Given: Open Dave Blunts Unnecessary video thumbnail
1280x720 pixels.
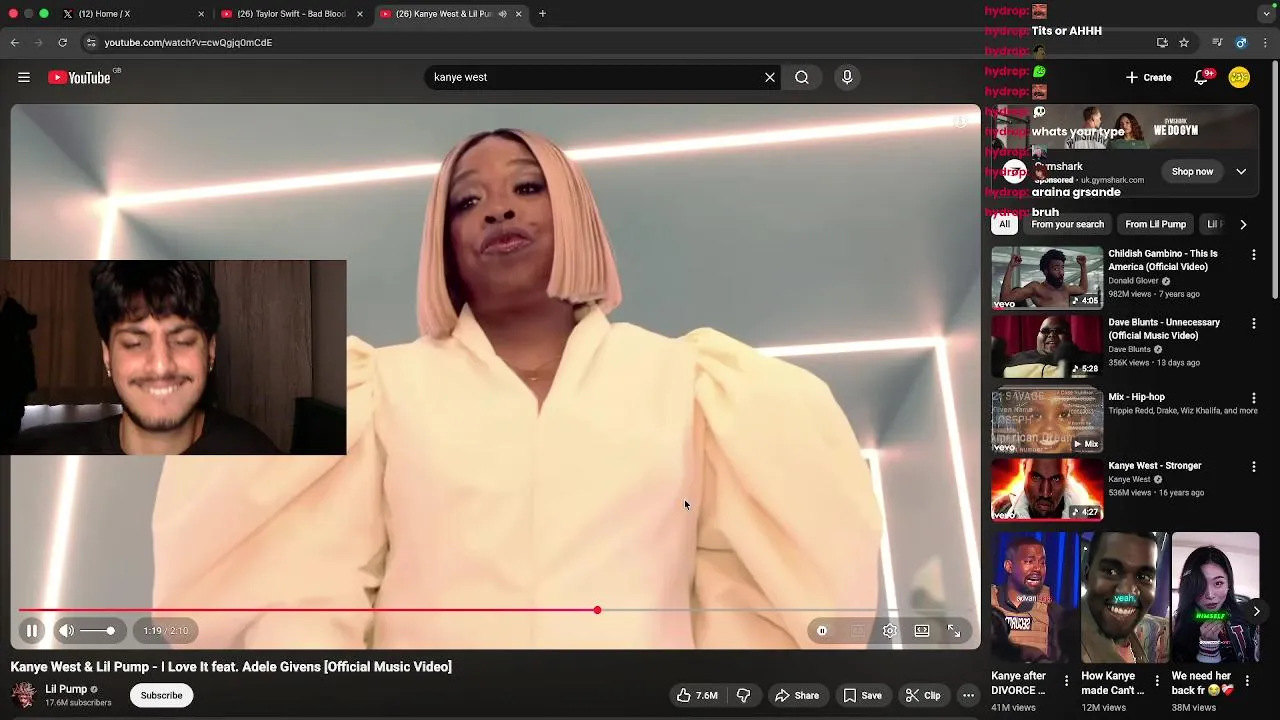Looking at the screenshot, I should 1047,347.
